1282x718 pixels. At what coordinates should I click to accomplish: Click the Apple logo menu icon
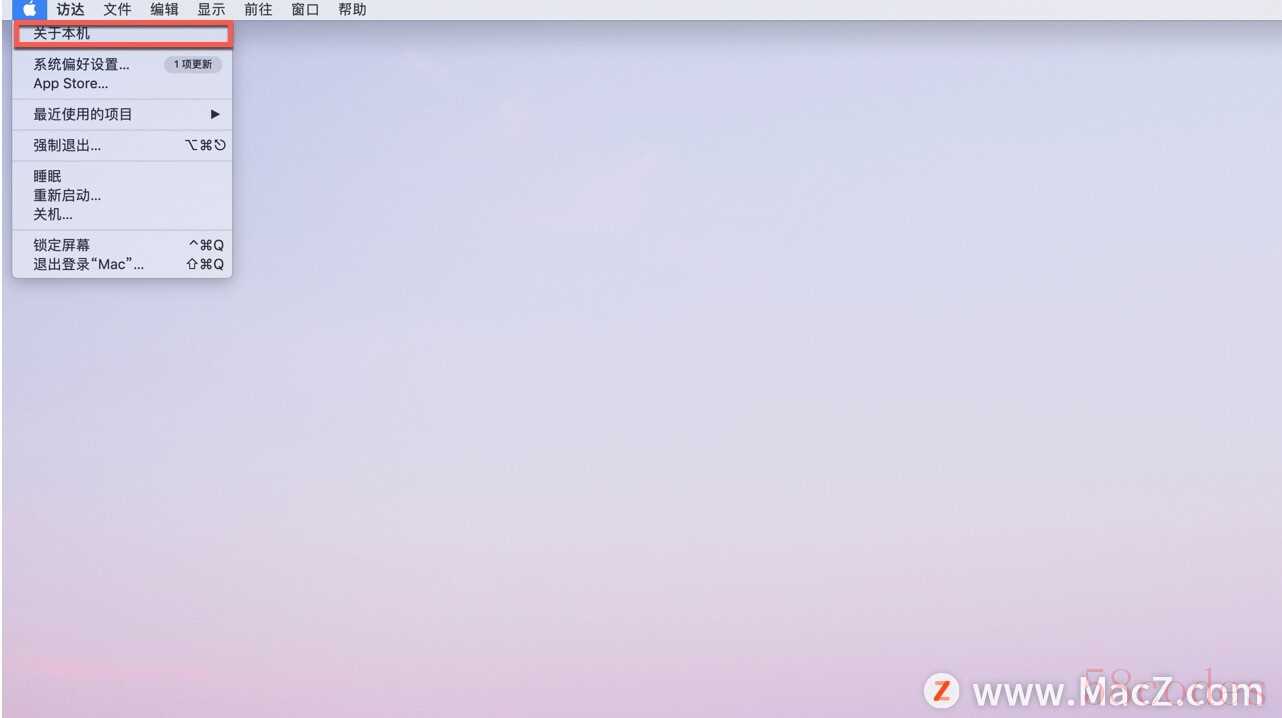pos(30,10)
